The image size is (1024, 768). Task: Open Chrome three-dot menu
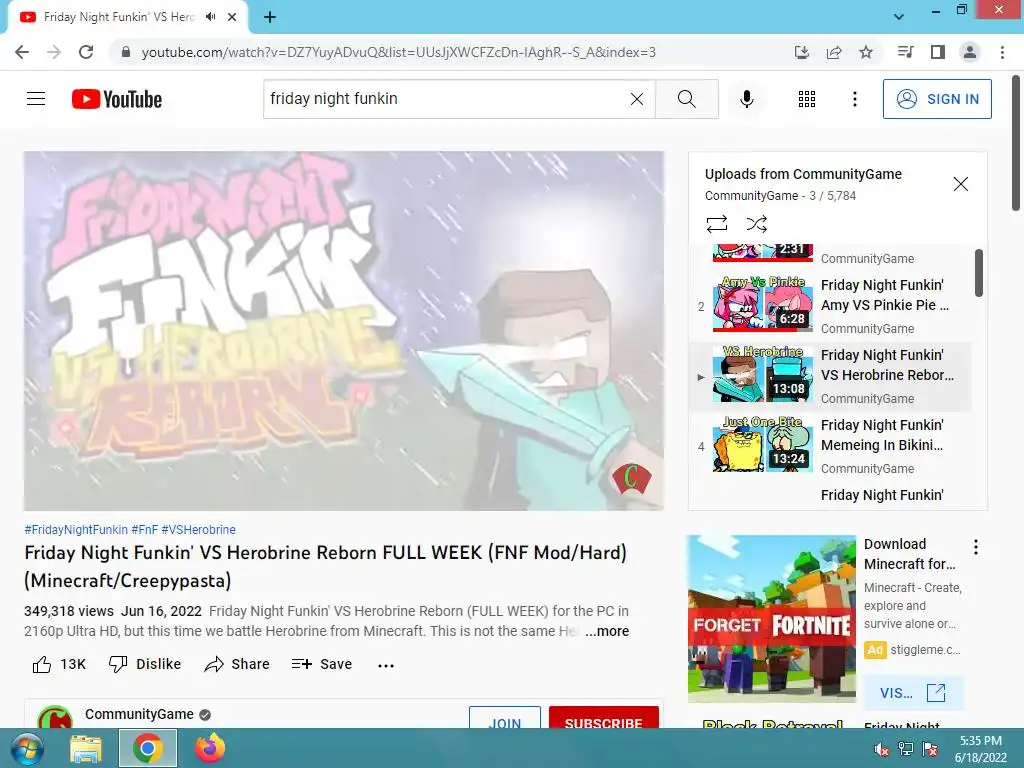(1002, 52)
